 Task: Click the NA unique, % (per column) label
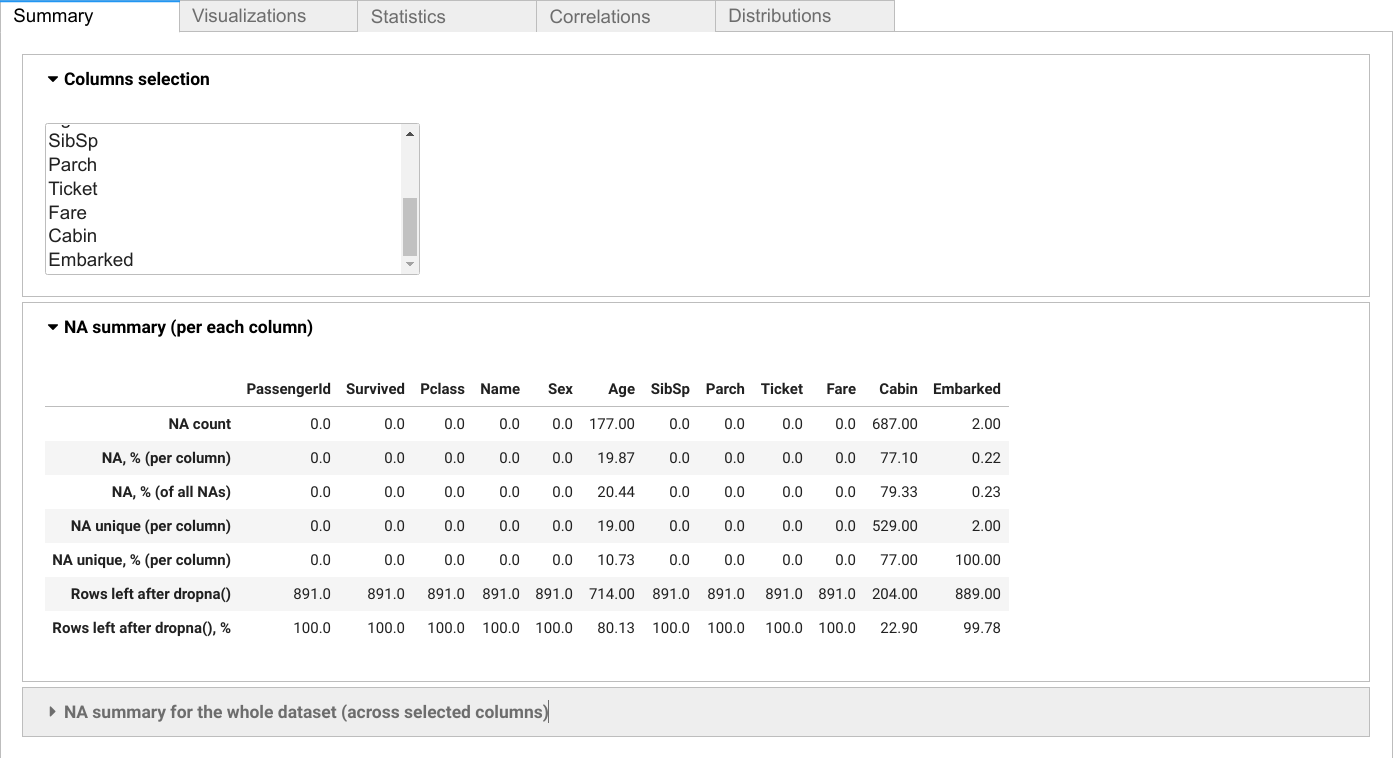tap(141, 560)
